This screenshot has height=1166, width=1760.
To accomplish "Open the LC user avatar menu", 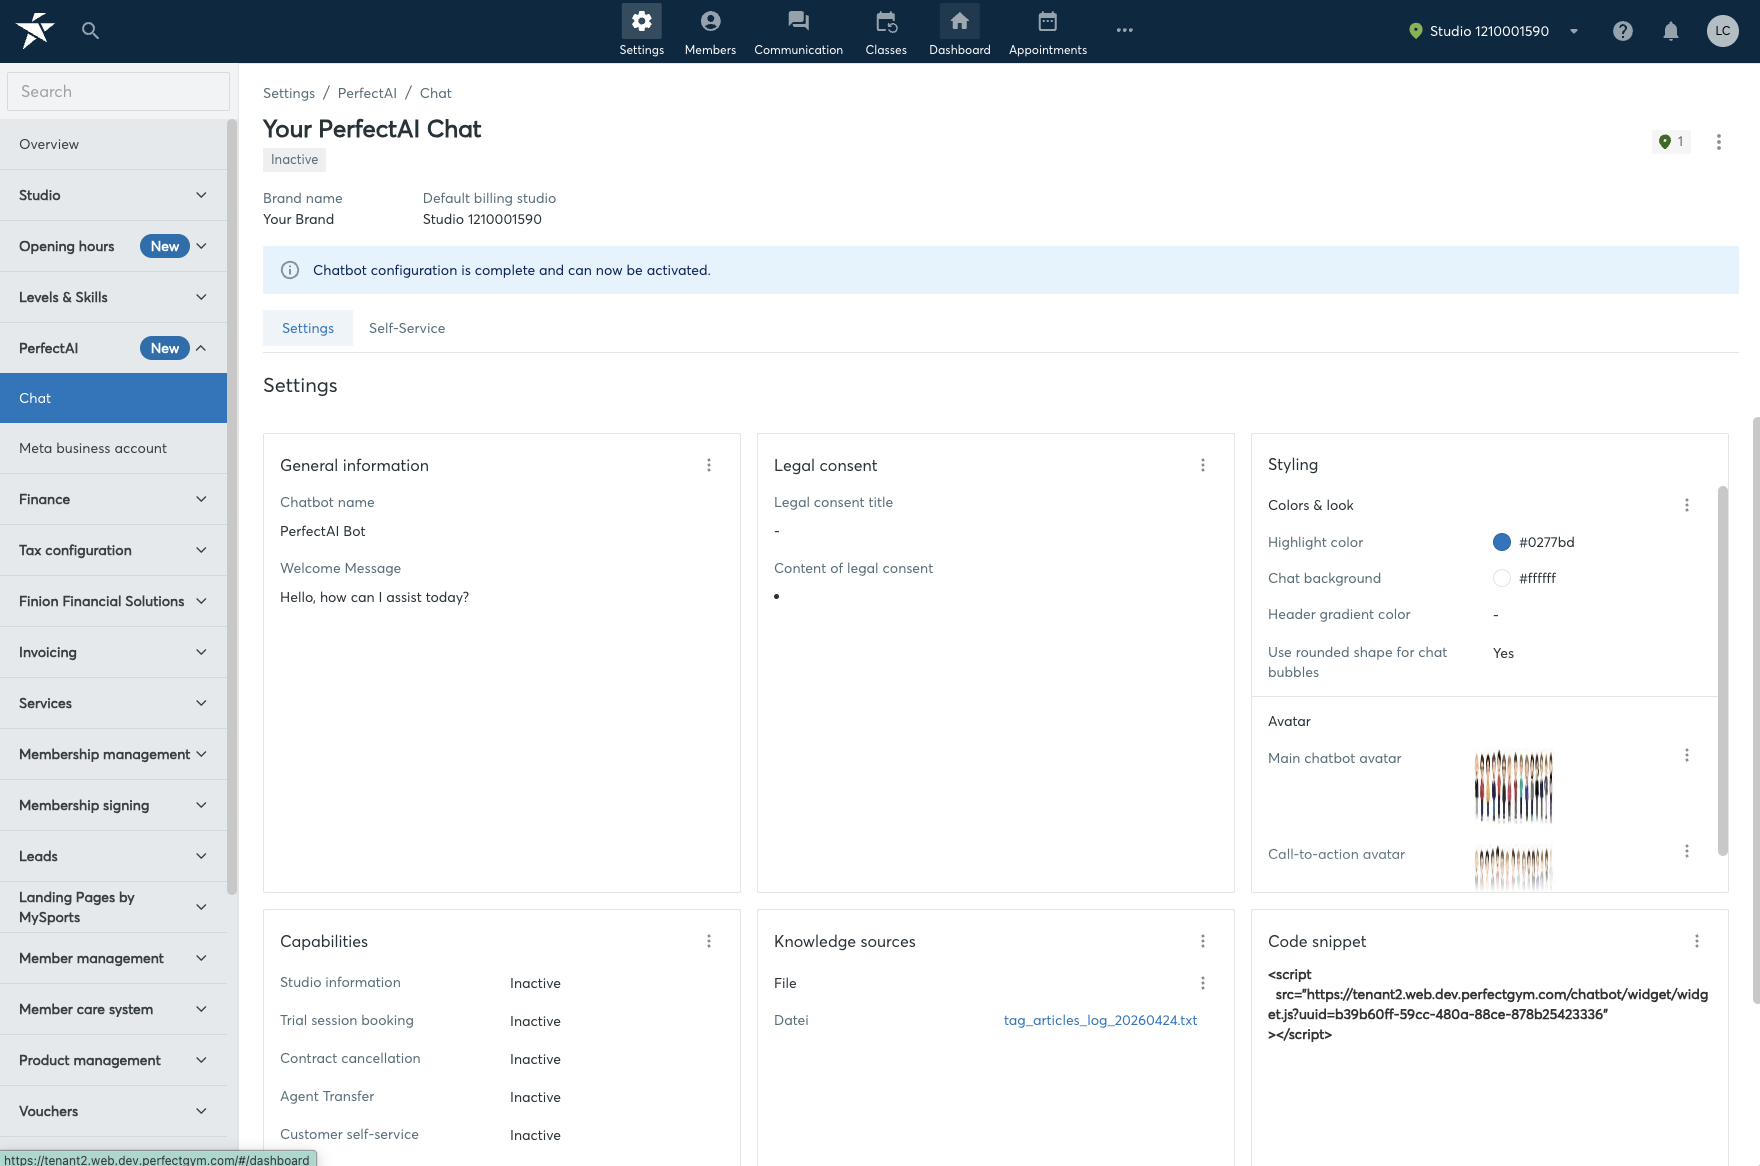I will pyautogui.click(x=1722, y=31).
